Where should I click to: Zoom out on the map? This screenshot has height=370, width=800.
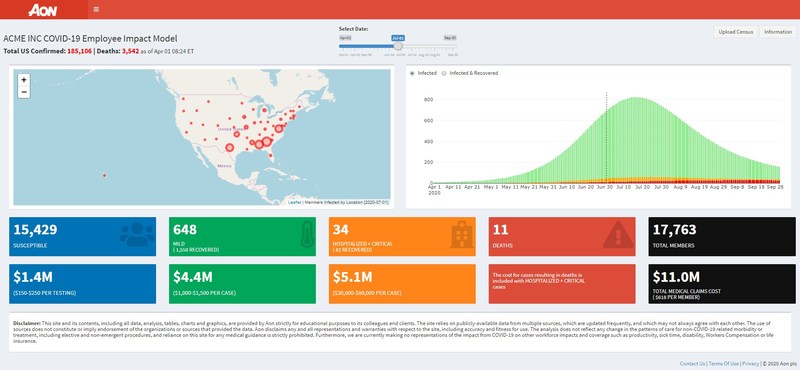(x=23, y=92)
